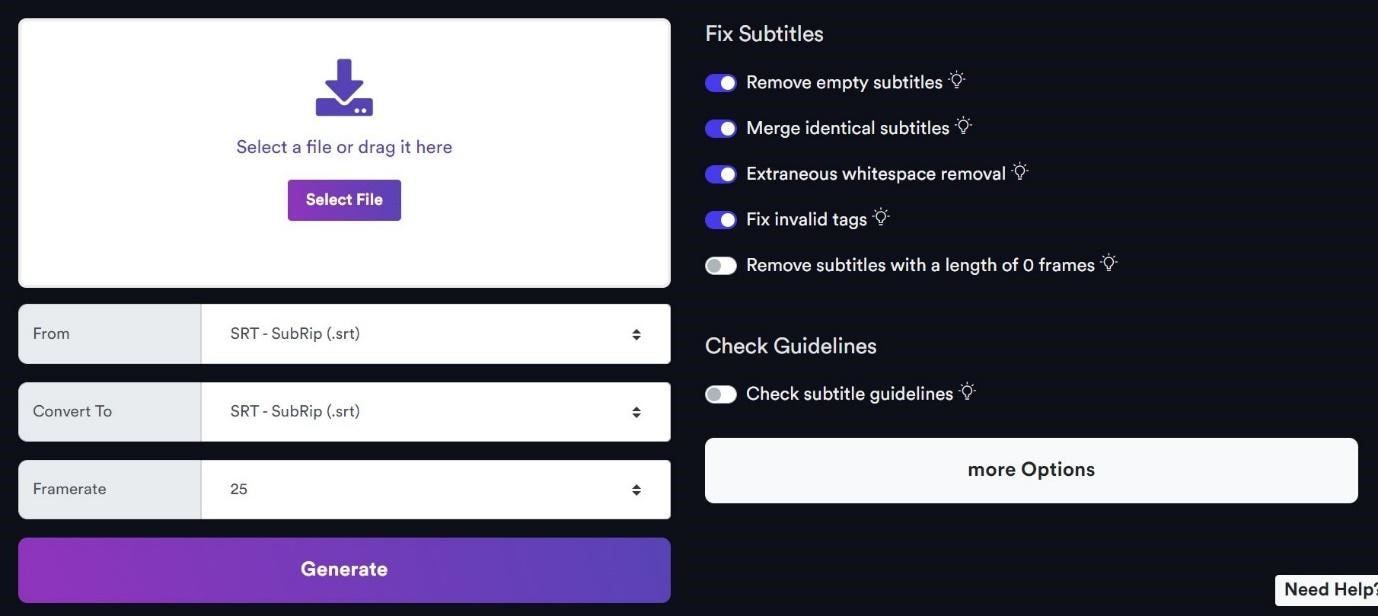Click lightbulb beside 0 frames length option
Viewport: 1378px width, 616px height.
1109,263
